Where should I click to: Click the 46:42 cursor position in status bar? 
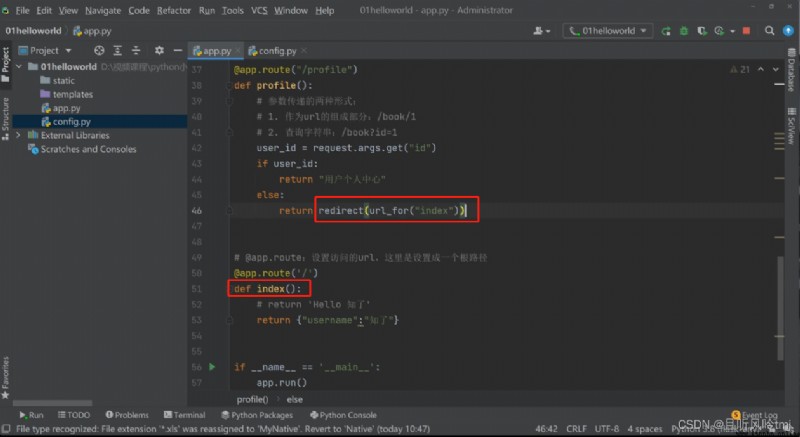[546, 429]
